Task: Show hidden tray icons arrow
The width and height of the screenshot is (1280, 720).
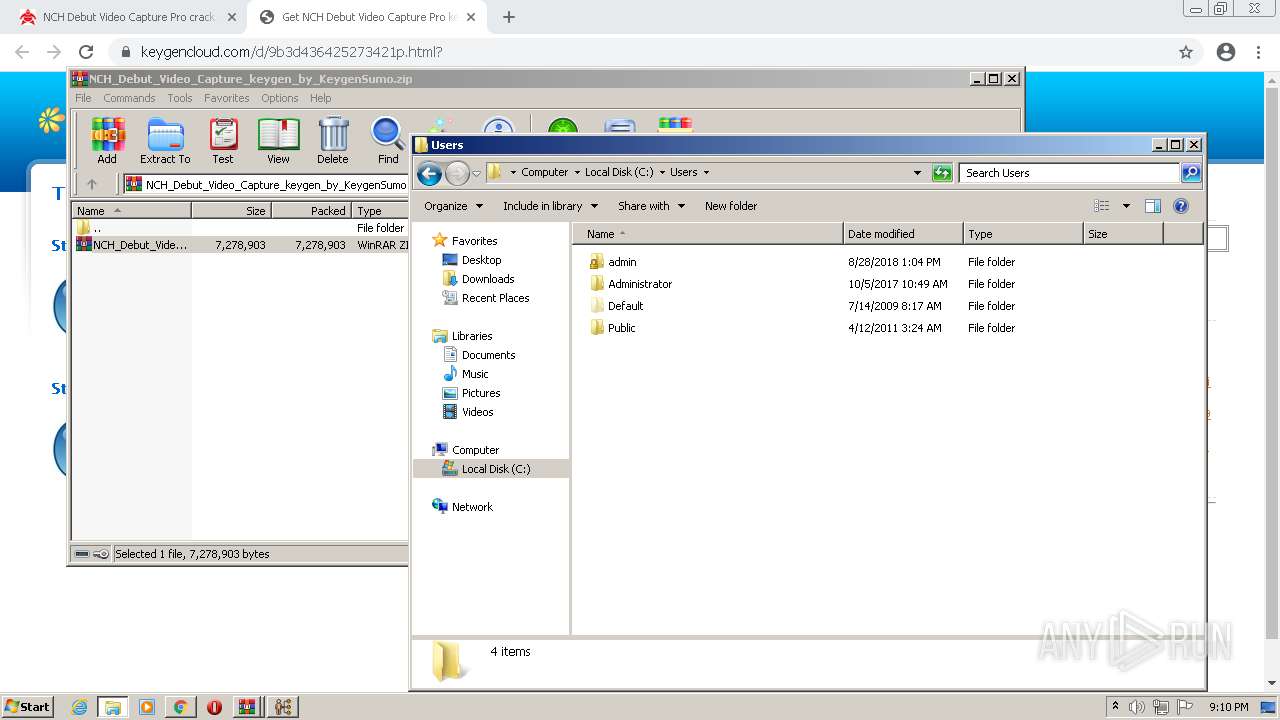Action: [x=1115, y=707]
